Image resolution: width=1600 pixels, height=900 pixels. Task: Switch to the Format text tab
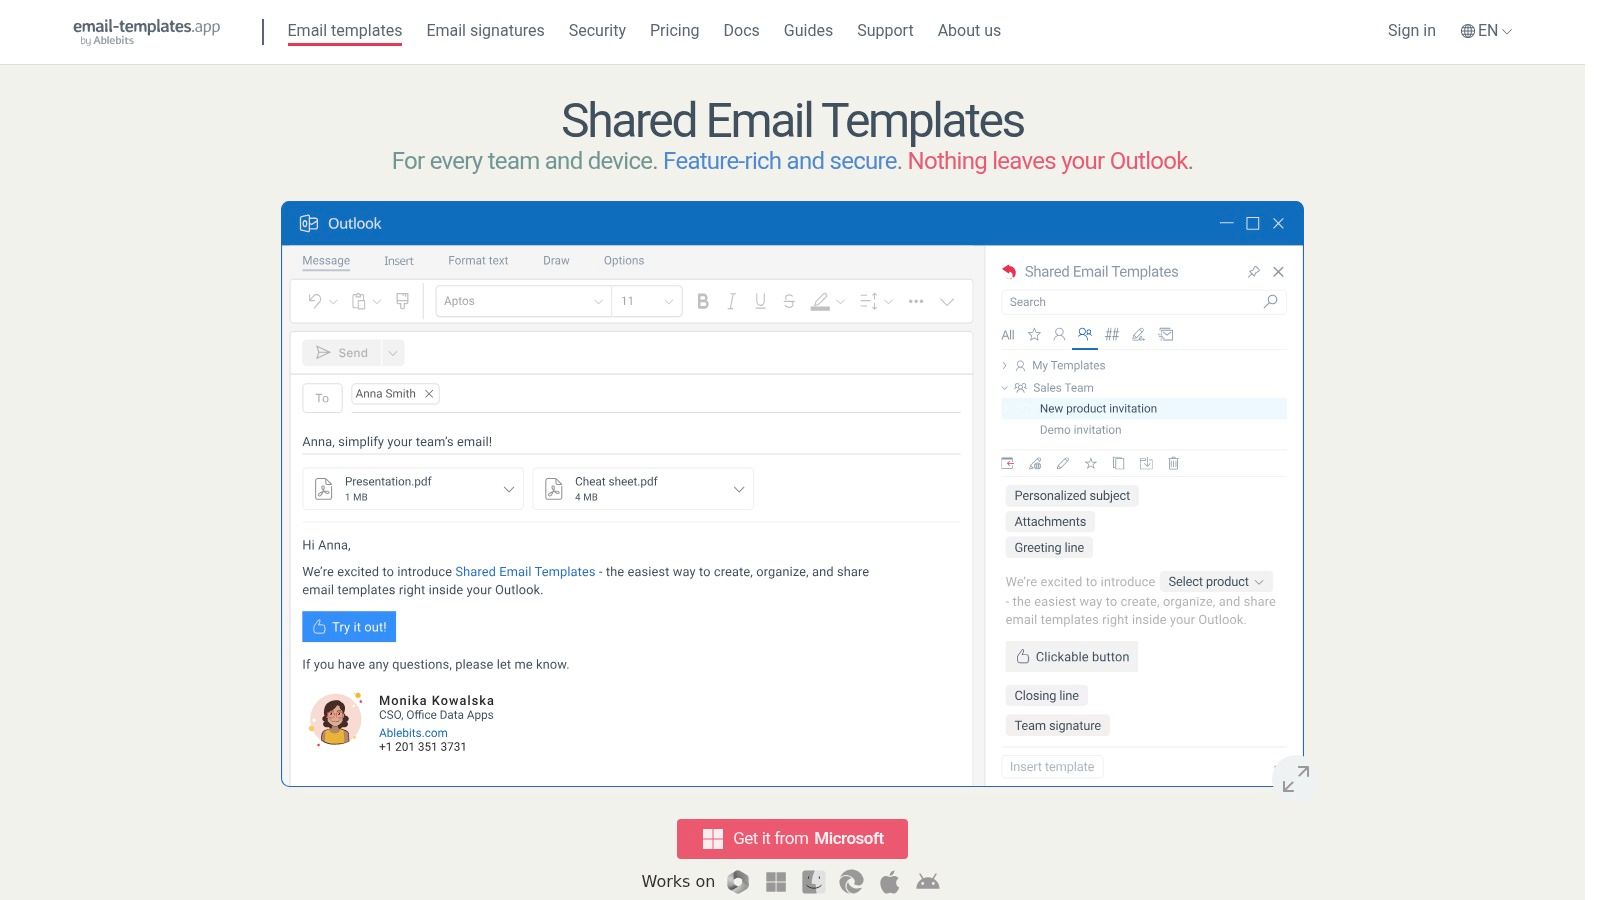coord(478,261)
